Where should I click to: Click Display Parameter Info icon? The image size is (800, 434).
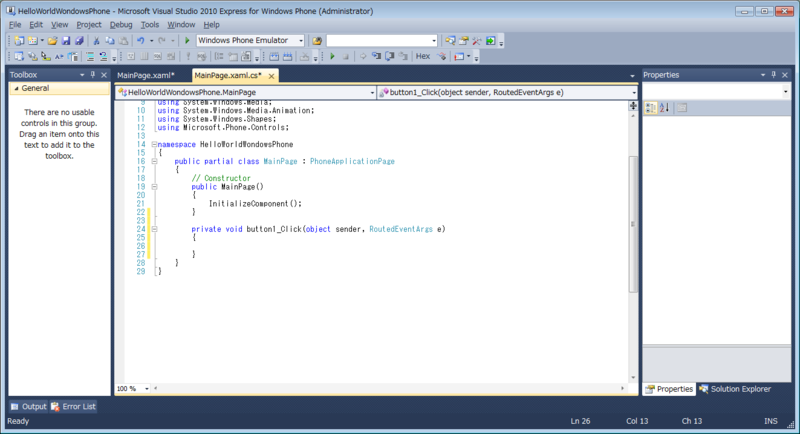tap(33, 57)
